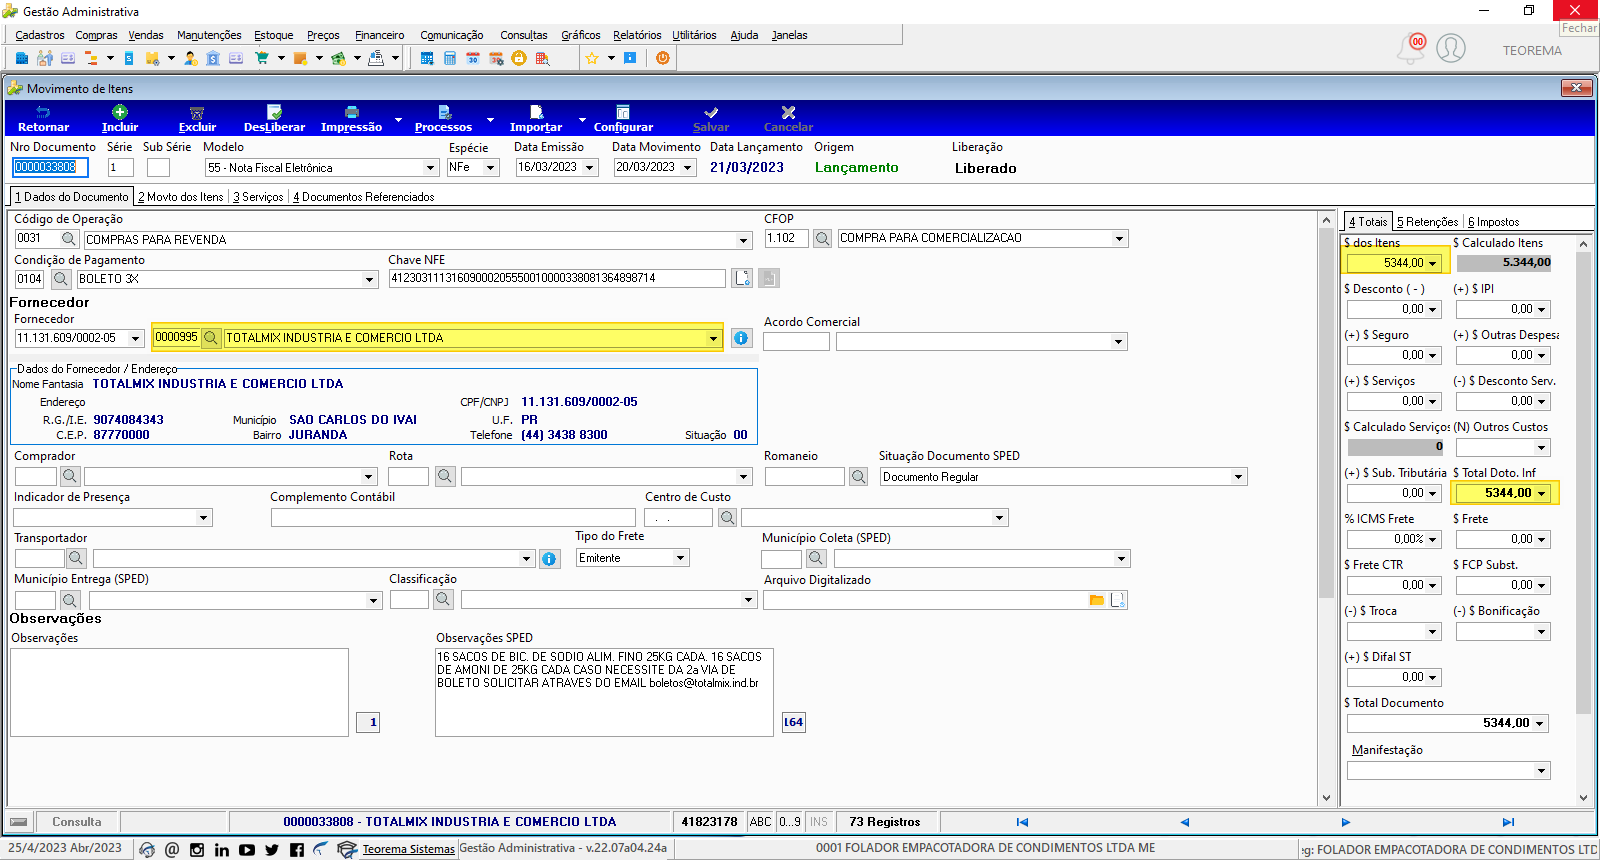Open the Impressão printer tool
The height and width of the screenshot is (860, 1600).
(x=351, y=119)
